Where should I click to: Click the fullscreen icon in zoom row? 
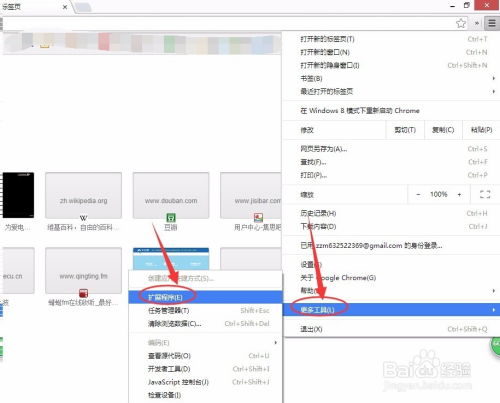[485, 194]
